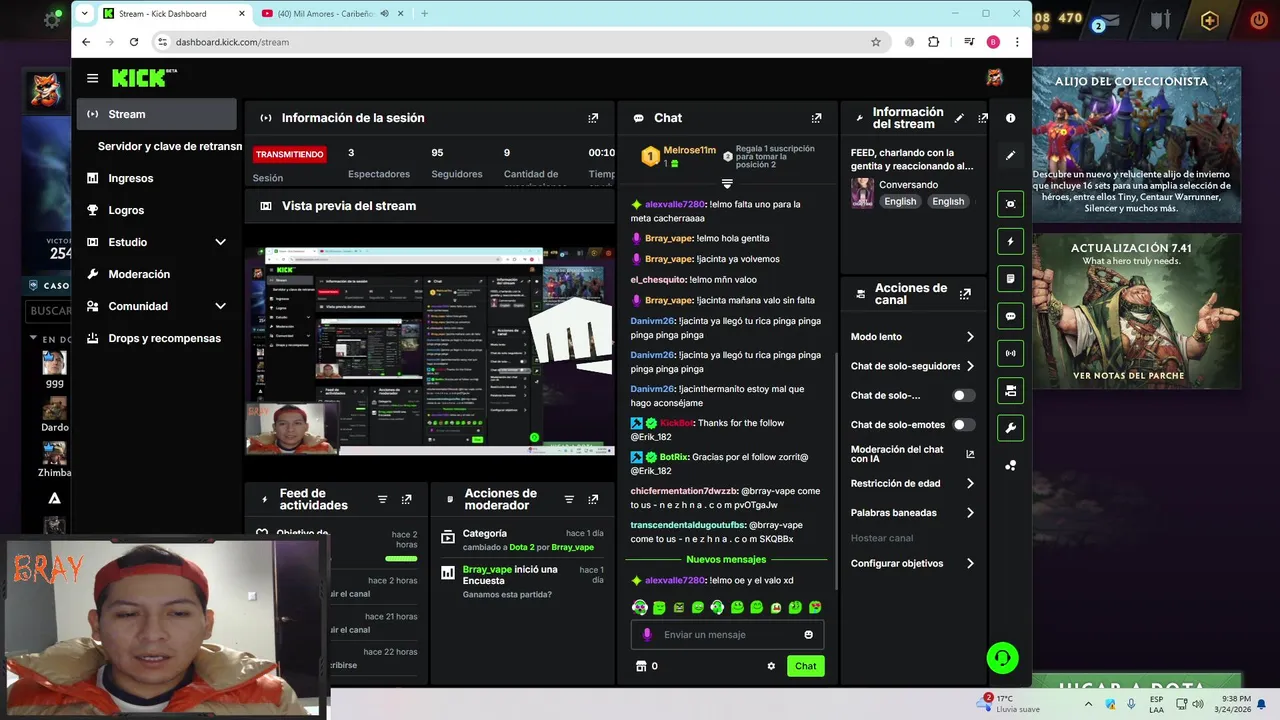Open Restricción de edad options
Image resolution: width=1280 pixels, height=720 pixels.
point(912,483)
